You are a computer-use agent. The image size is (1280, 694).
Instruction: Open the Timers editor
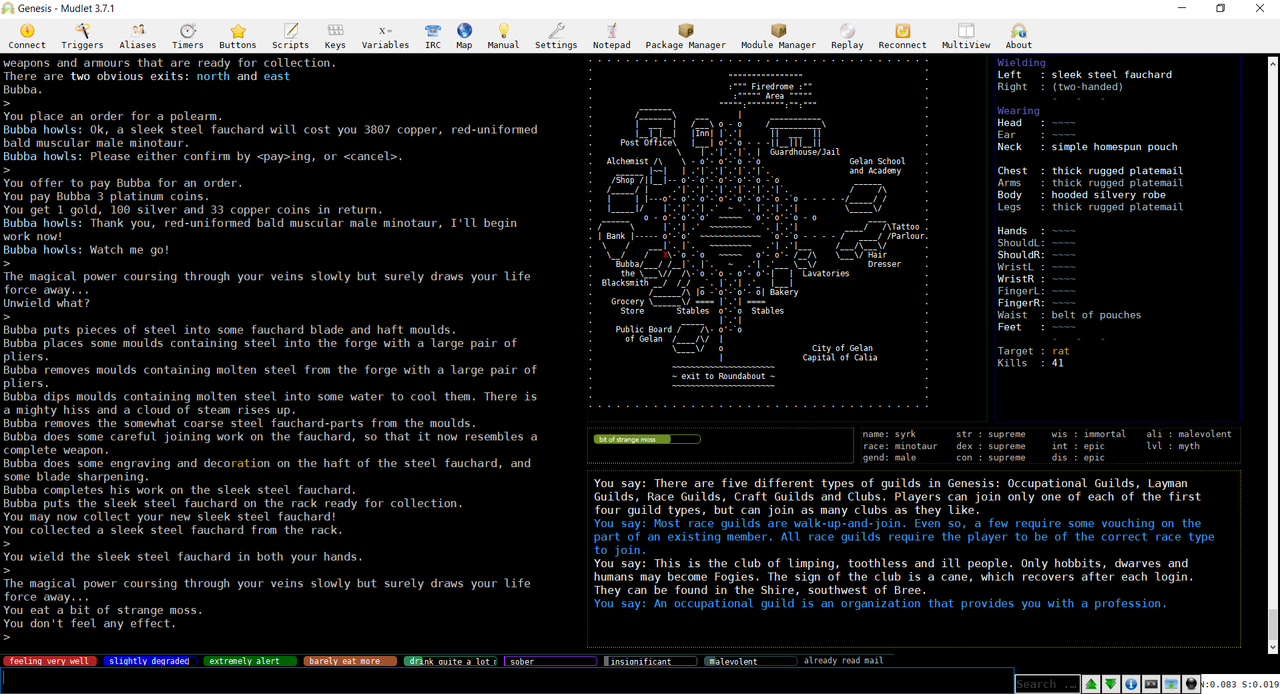click(188, 36)
